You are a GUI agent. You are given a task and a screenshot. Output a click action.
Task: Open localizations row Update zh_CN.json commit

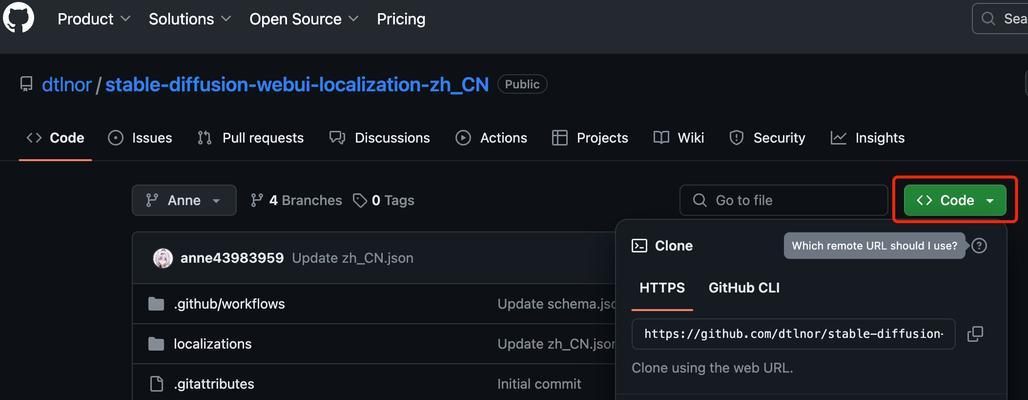tap(556, 344)
